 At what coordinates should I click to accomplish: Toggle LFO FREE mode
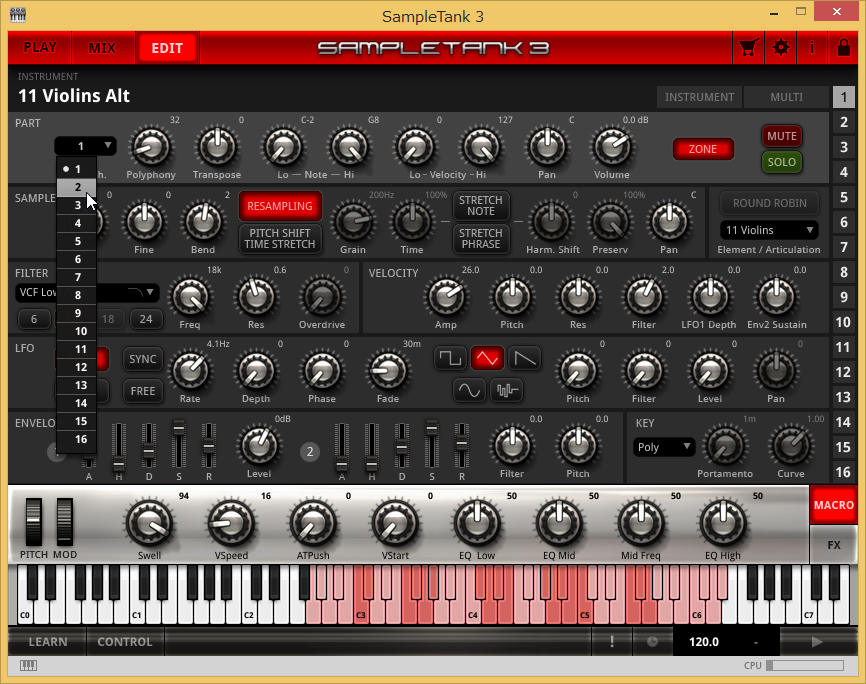142,391
